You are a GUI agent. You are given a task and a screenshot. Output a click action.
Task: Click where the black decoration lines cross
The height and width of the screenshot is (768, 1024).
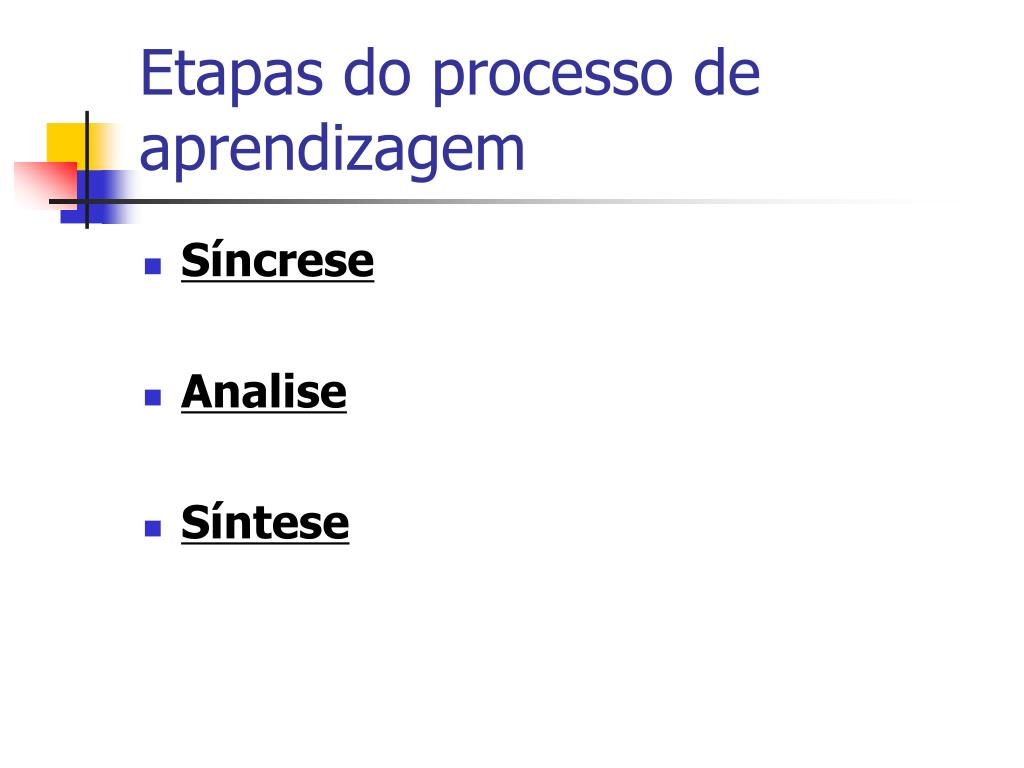(87, 201)
